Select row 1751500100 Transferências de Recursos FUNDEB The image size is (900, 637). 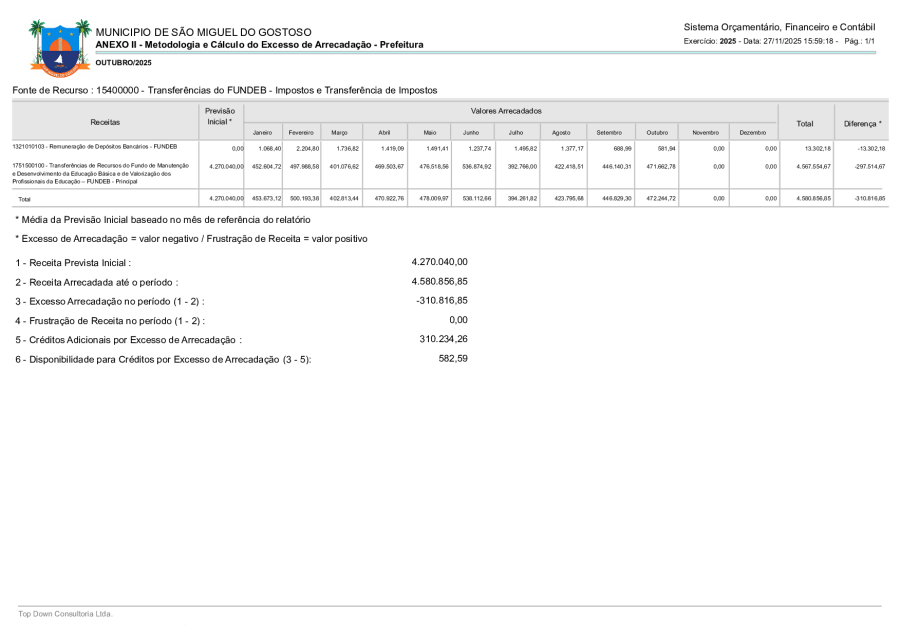click(100, 173)
